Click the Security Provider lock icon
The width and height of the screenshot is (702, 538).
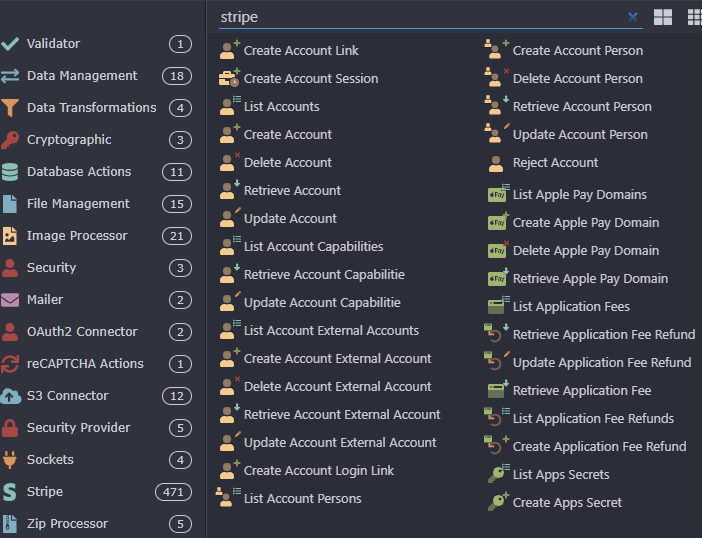coord(10,428)
